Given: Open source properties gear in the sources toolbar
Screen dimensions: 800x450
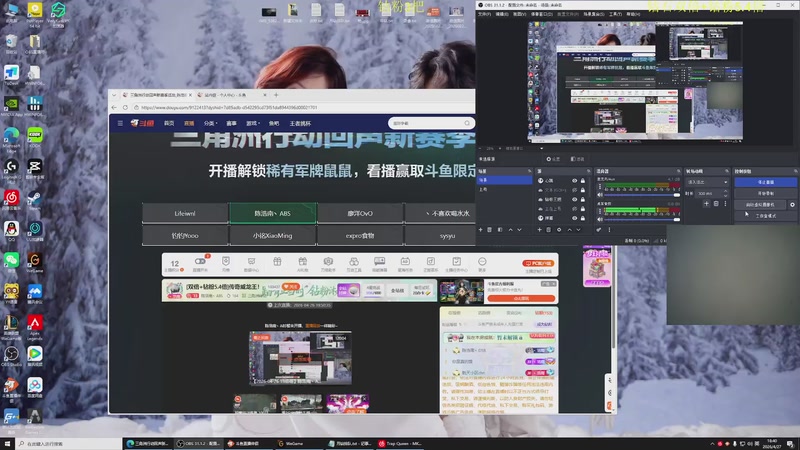Looking at the screenshot, I should (559, 230).
